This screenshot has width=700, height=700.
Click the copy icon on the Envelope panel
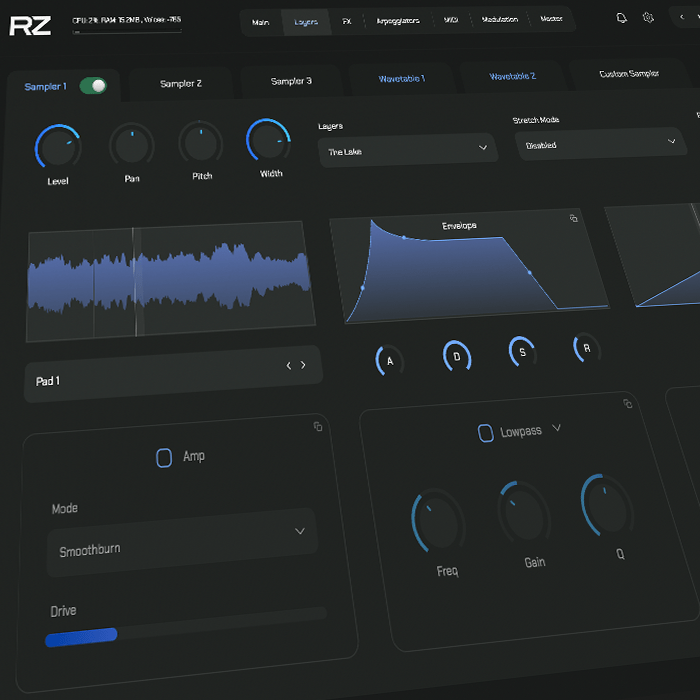coord(574,218)
